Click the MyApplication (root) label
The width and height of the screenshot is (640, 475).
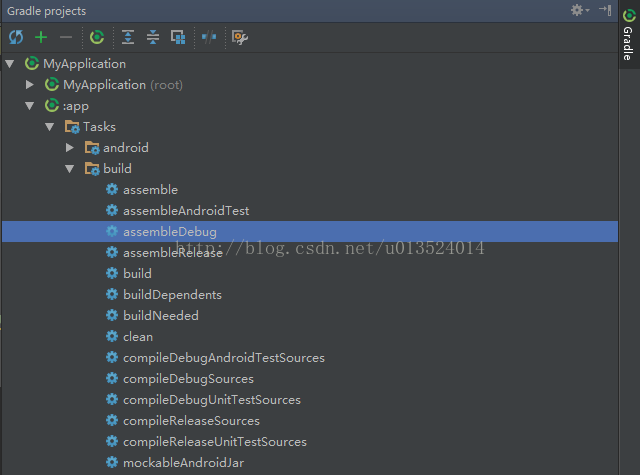123,85
